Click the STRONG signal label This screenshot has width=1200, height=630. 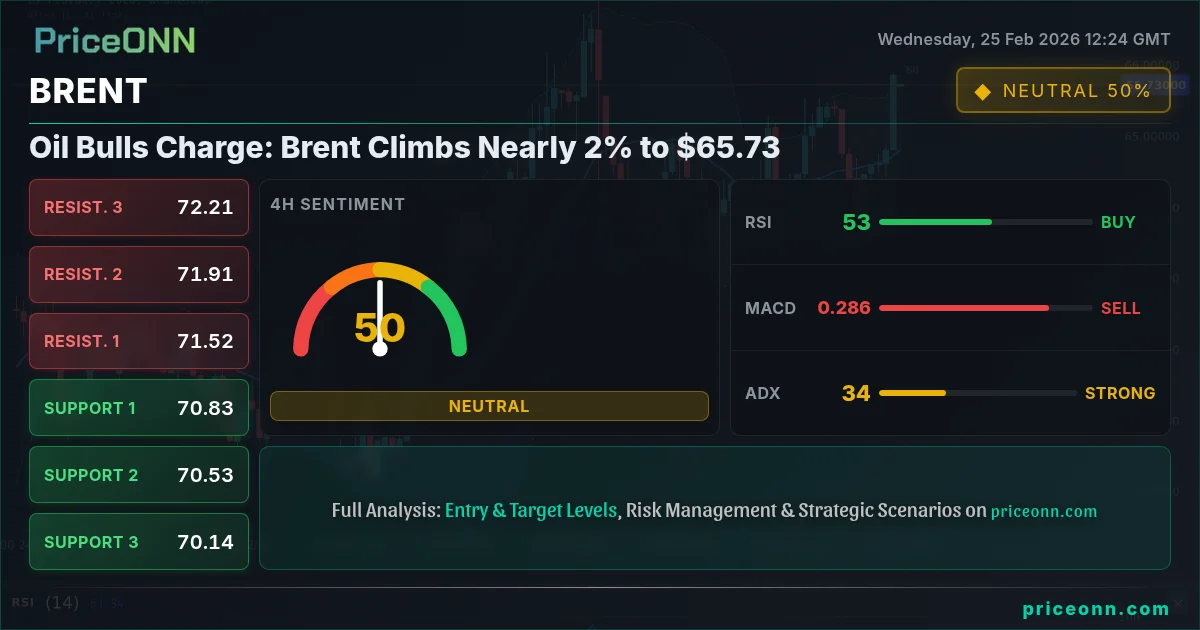[x=1120, y=393]
